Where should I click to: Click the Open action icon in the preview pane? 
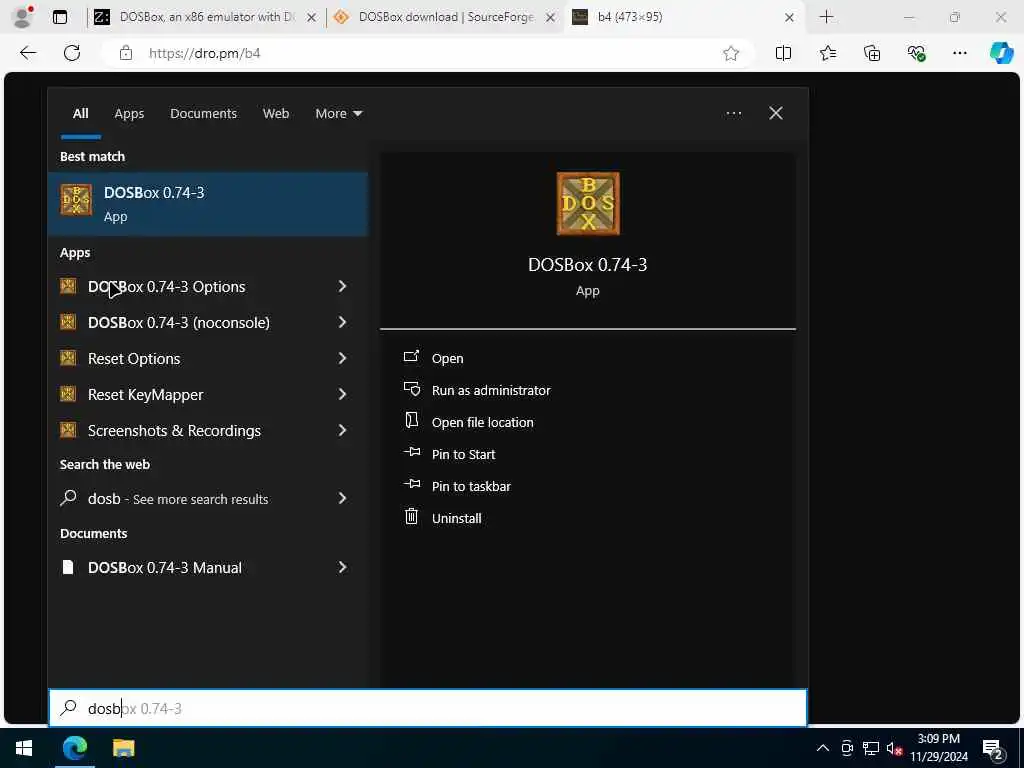[411, 356]
